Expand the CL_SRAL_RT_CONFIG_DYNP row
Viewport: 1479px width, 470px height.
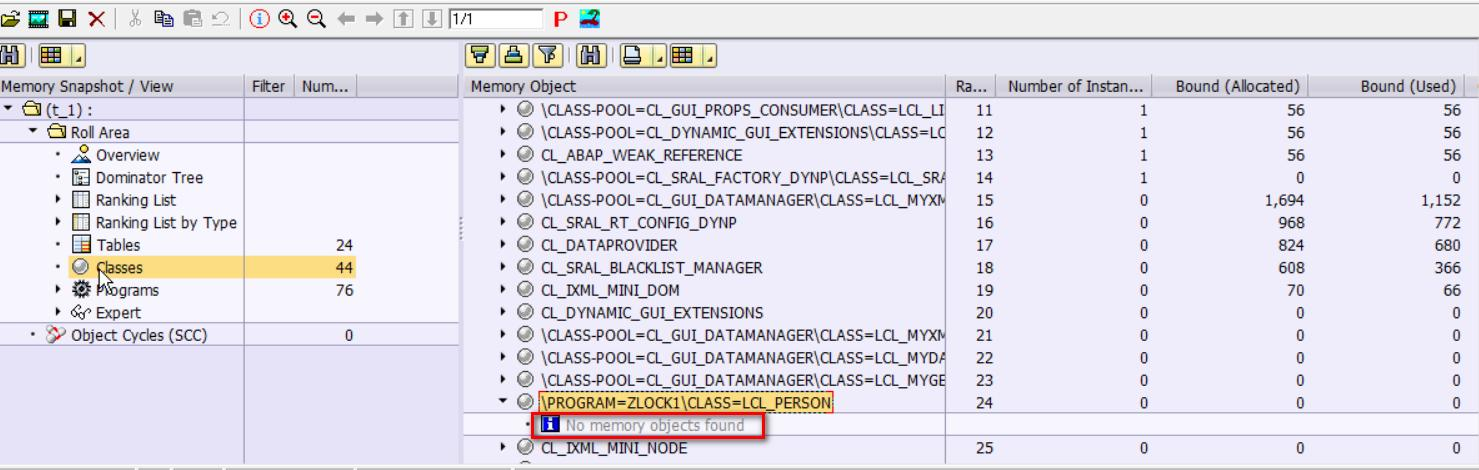click(504, 223)
